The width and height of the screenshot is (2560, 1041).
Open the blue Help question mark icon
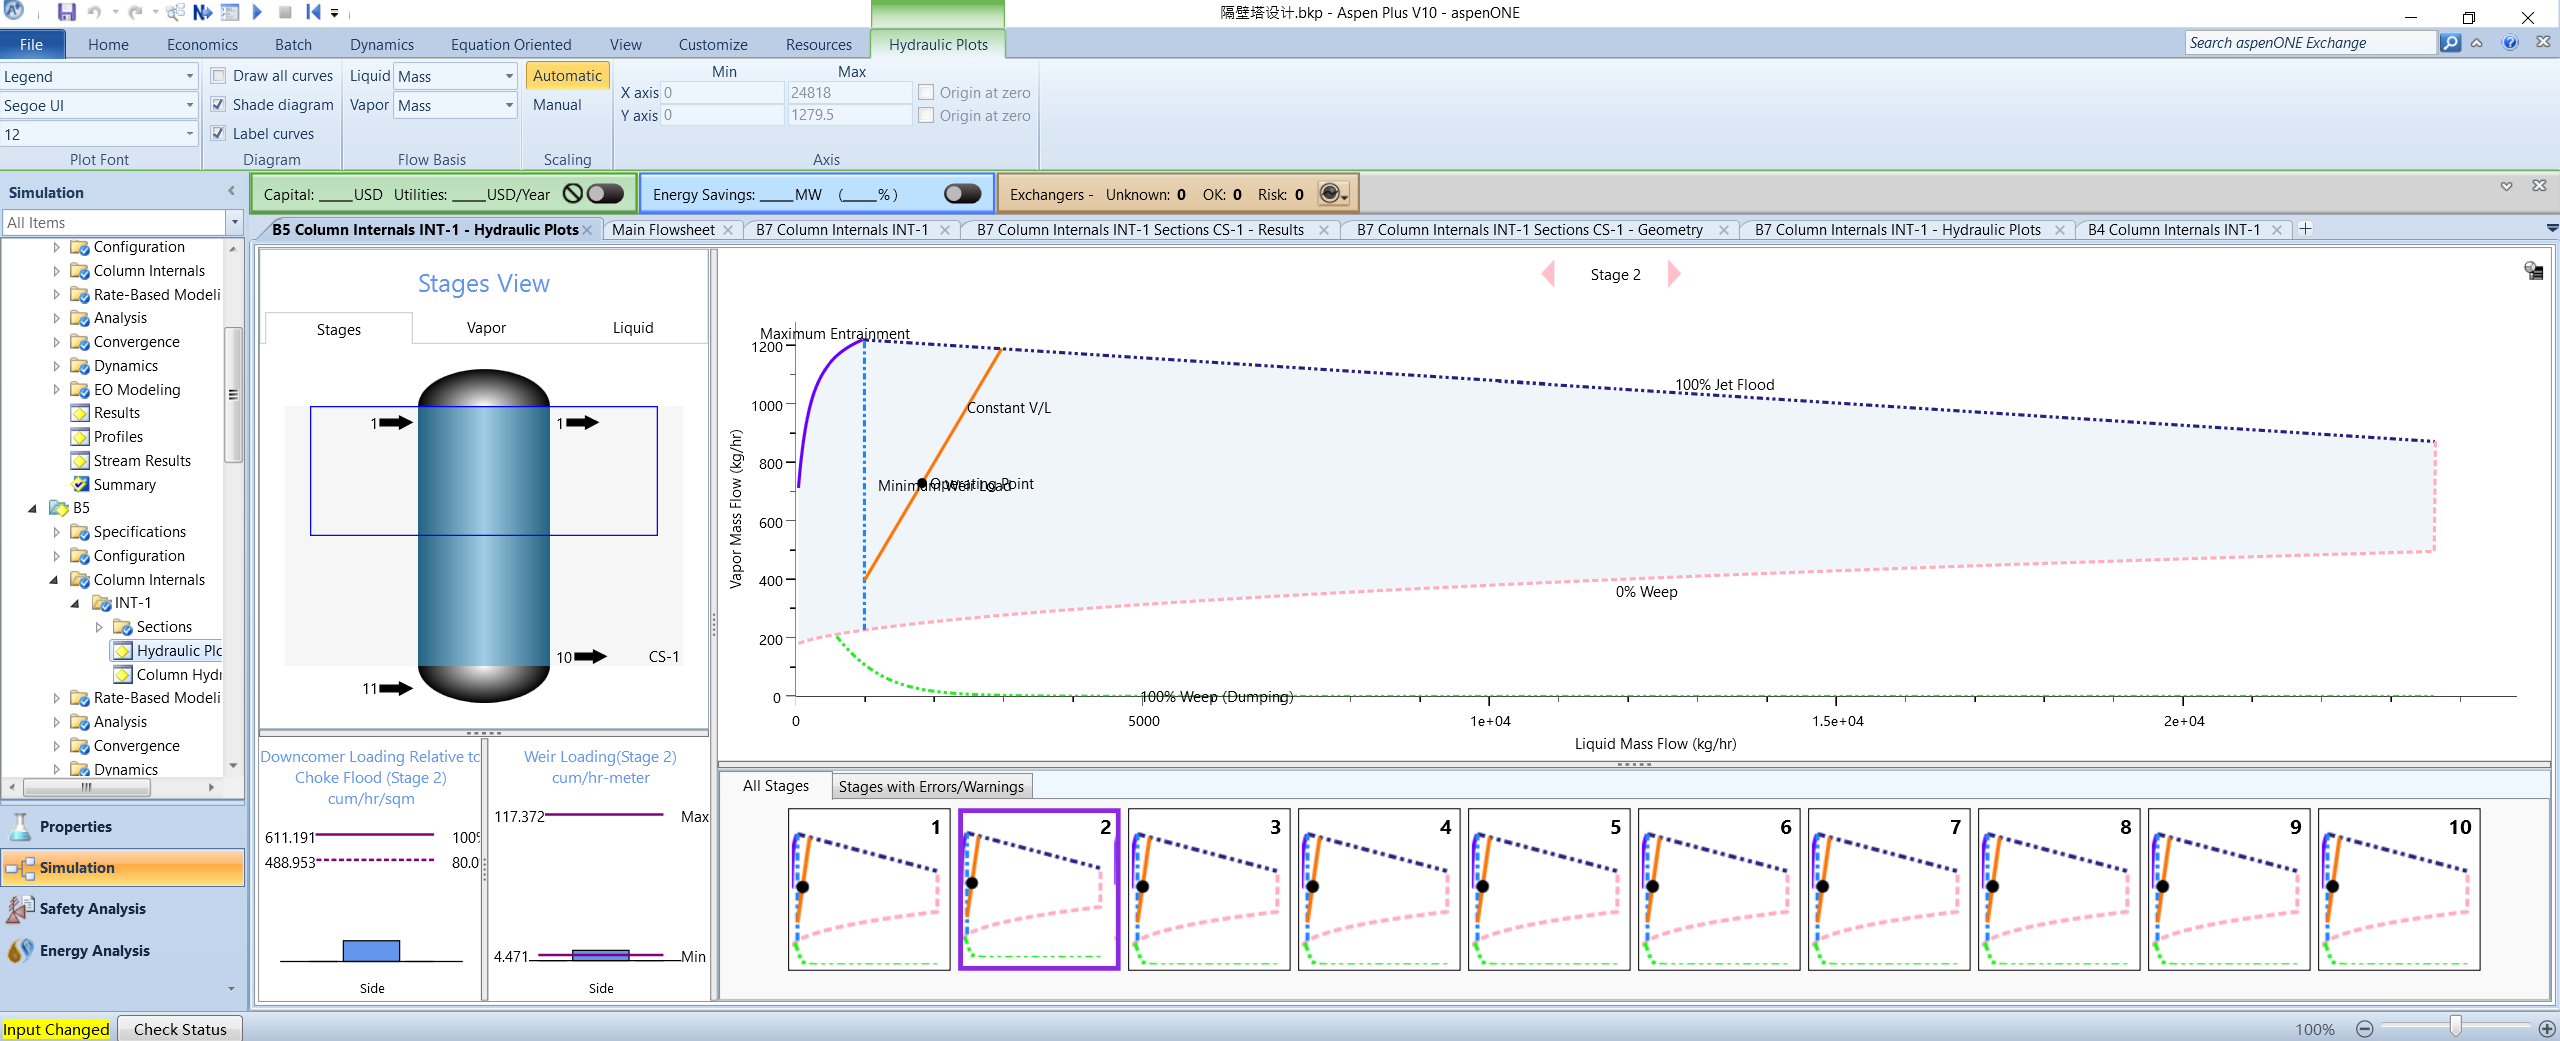pos(2510,43)
